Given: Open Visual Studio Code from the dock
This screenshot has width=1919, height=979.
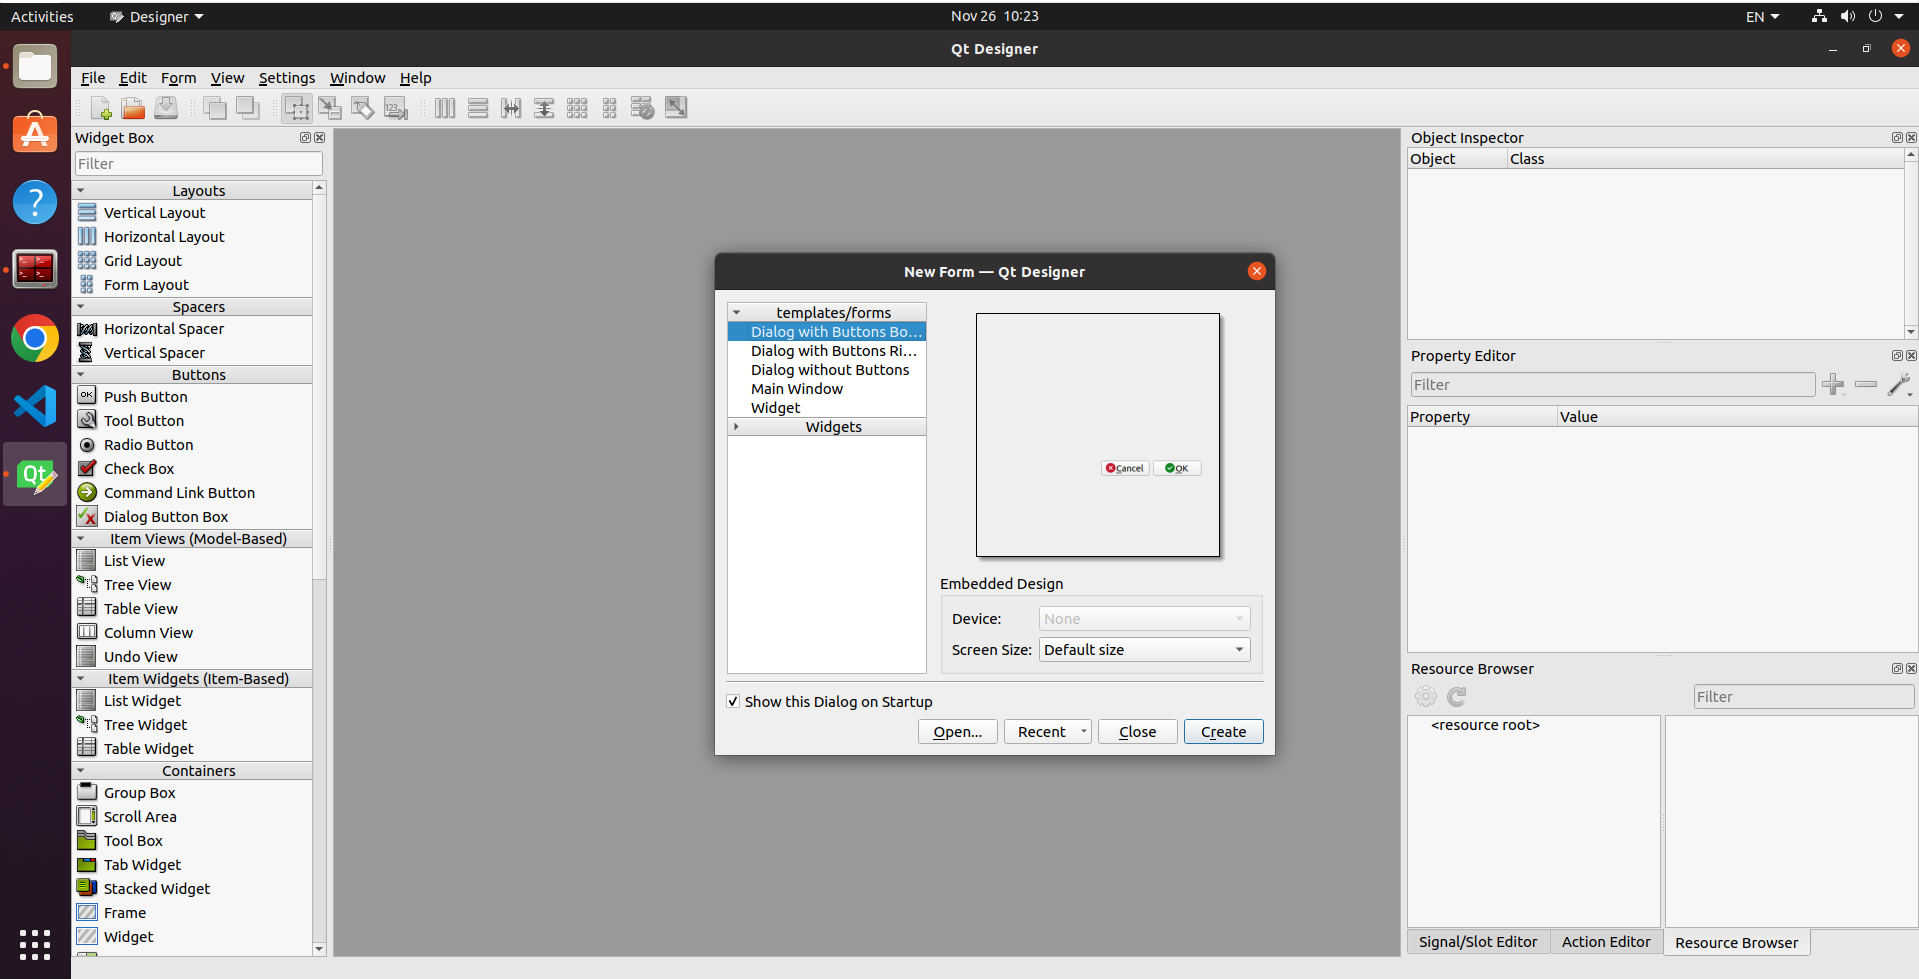Looking at the screenshot, I should coord(35,406).
